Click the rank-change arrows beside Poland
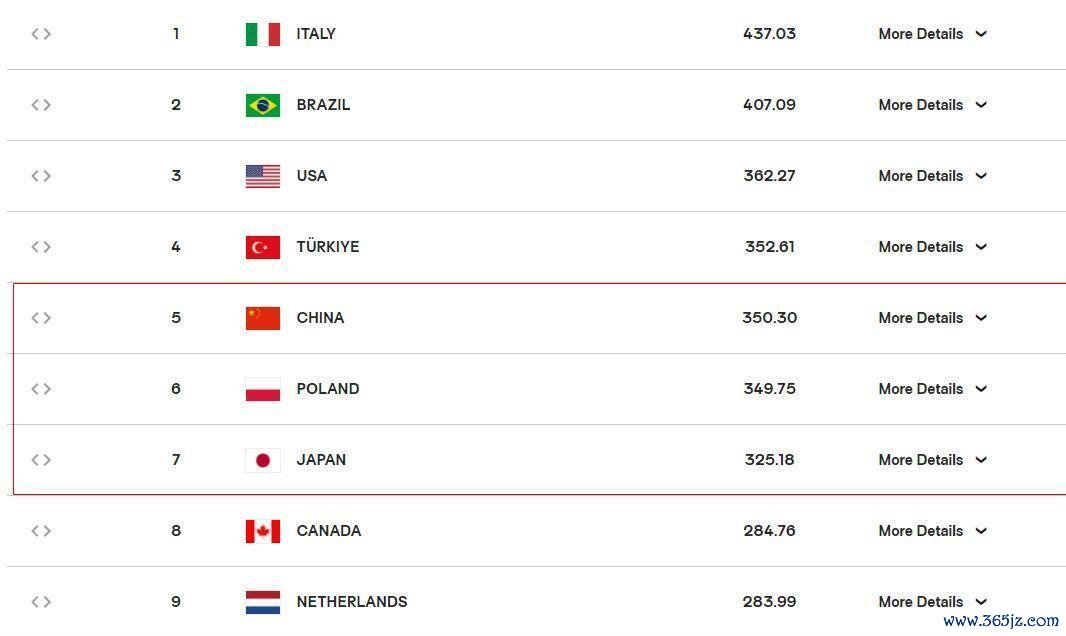This screenshot has width=1066, height=636. (41, 389)
